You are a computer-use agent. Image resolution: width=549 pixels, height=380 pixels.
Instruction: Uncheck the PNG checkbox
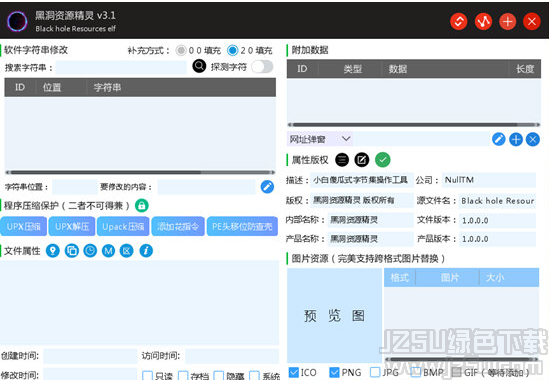334,372
